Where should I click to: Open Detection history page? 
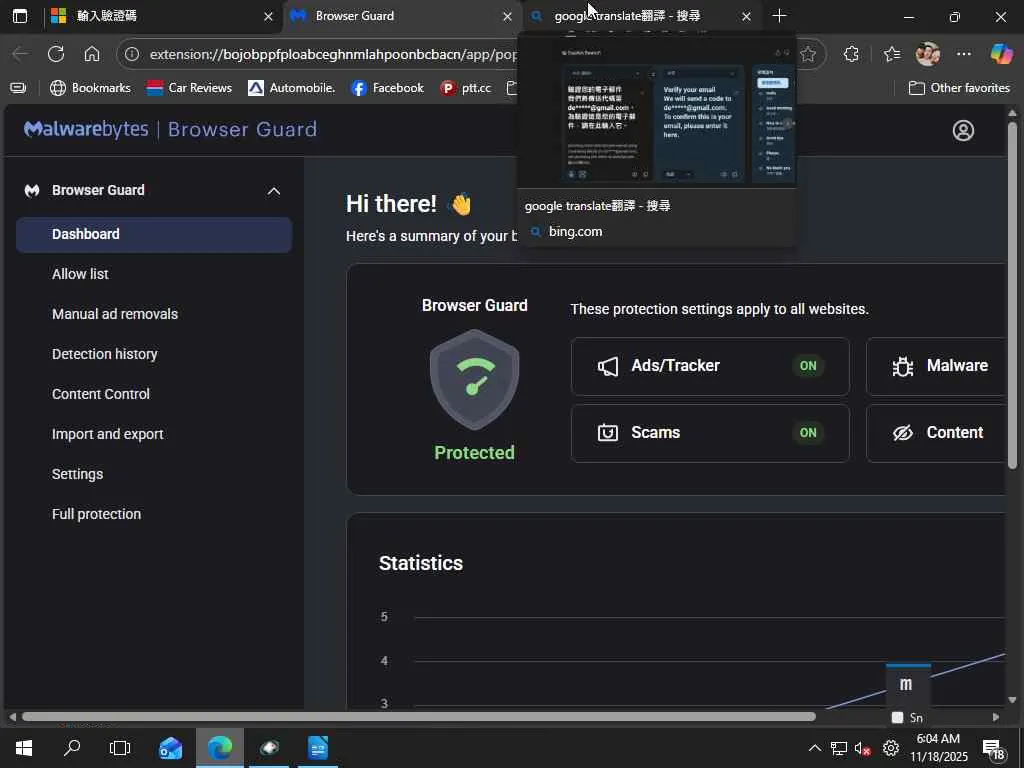click(104, 354)
